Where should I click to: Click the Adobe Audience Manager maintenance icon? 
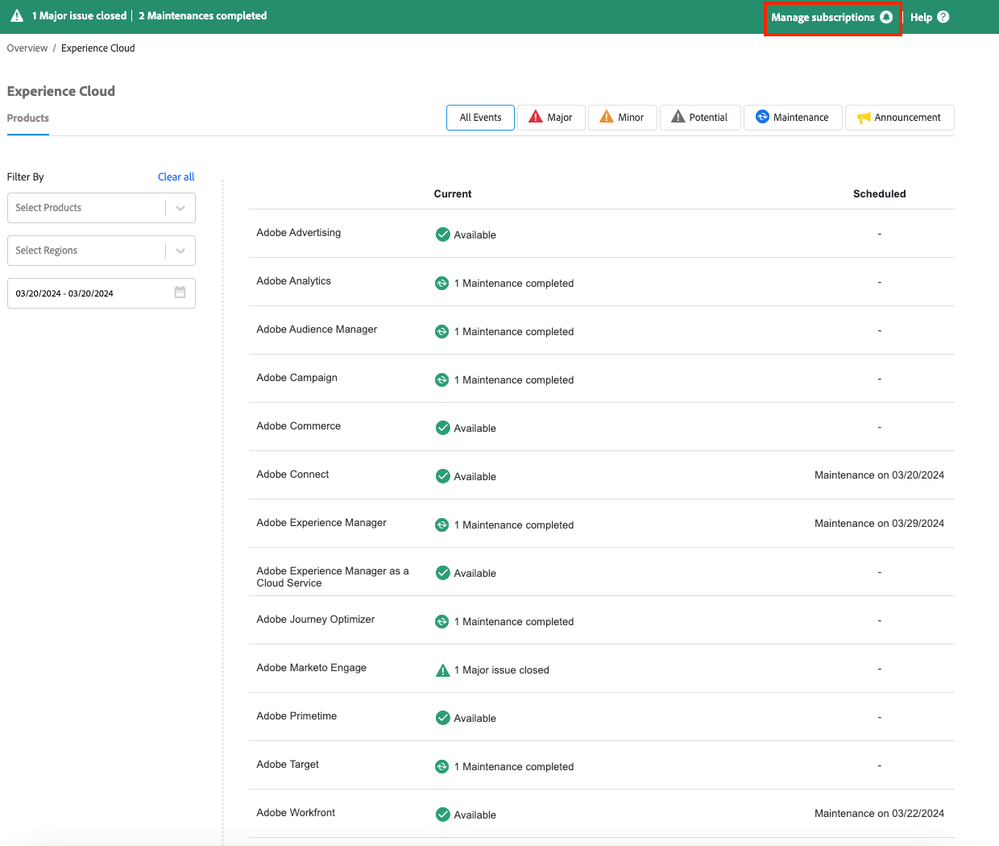click(x=442, y=331)
